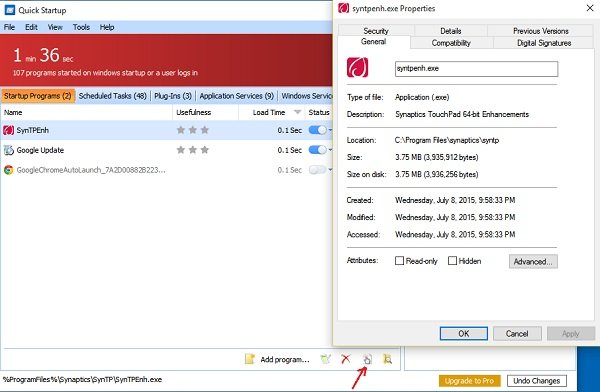Click the Modified date value
The height and width of the screenshot is (392, 600).
coord(455,217)
